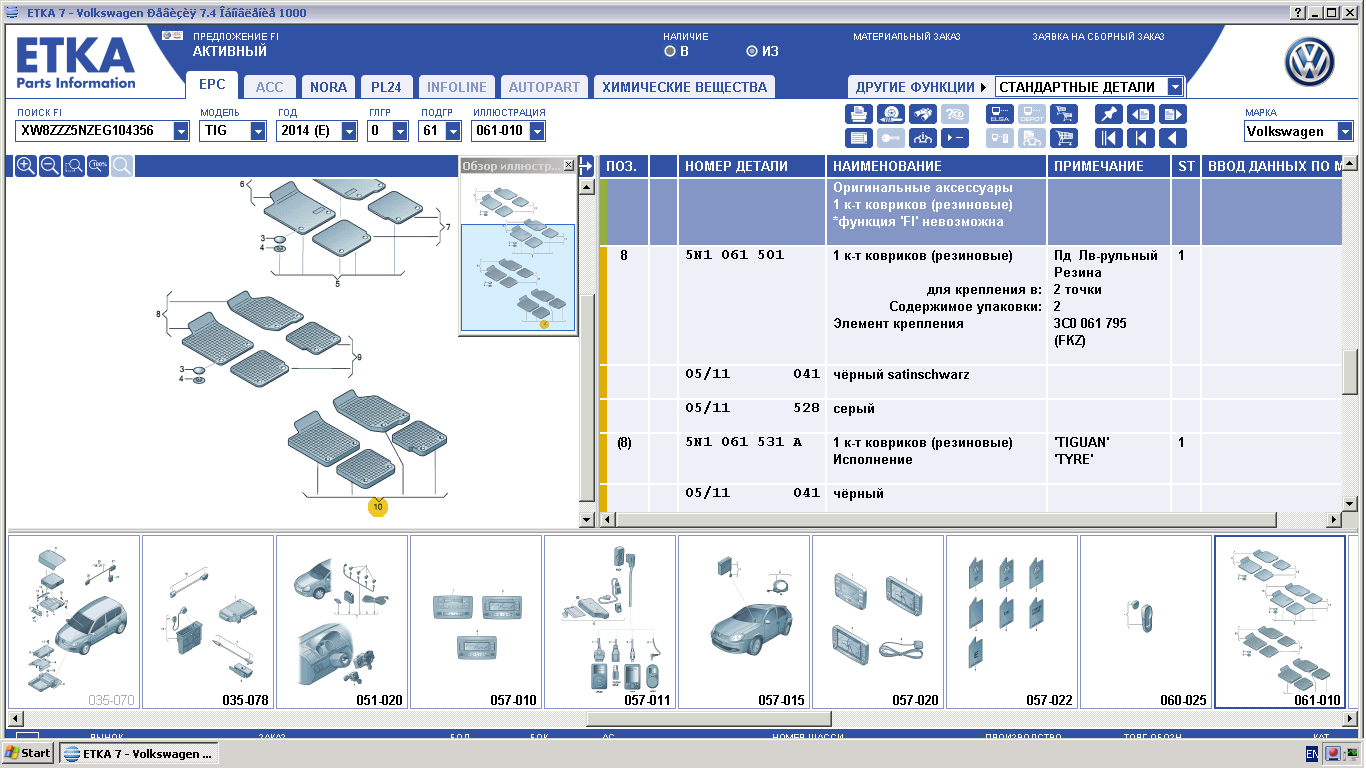Jump to first with double-bar arrow icon

1108,138
